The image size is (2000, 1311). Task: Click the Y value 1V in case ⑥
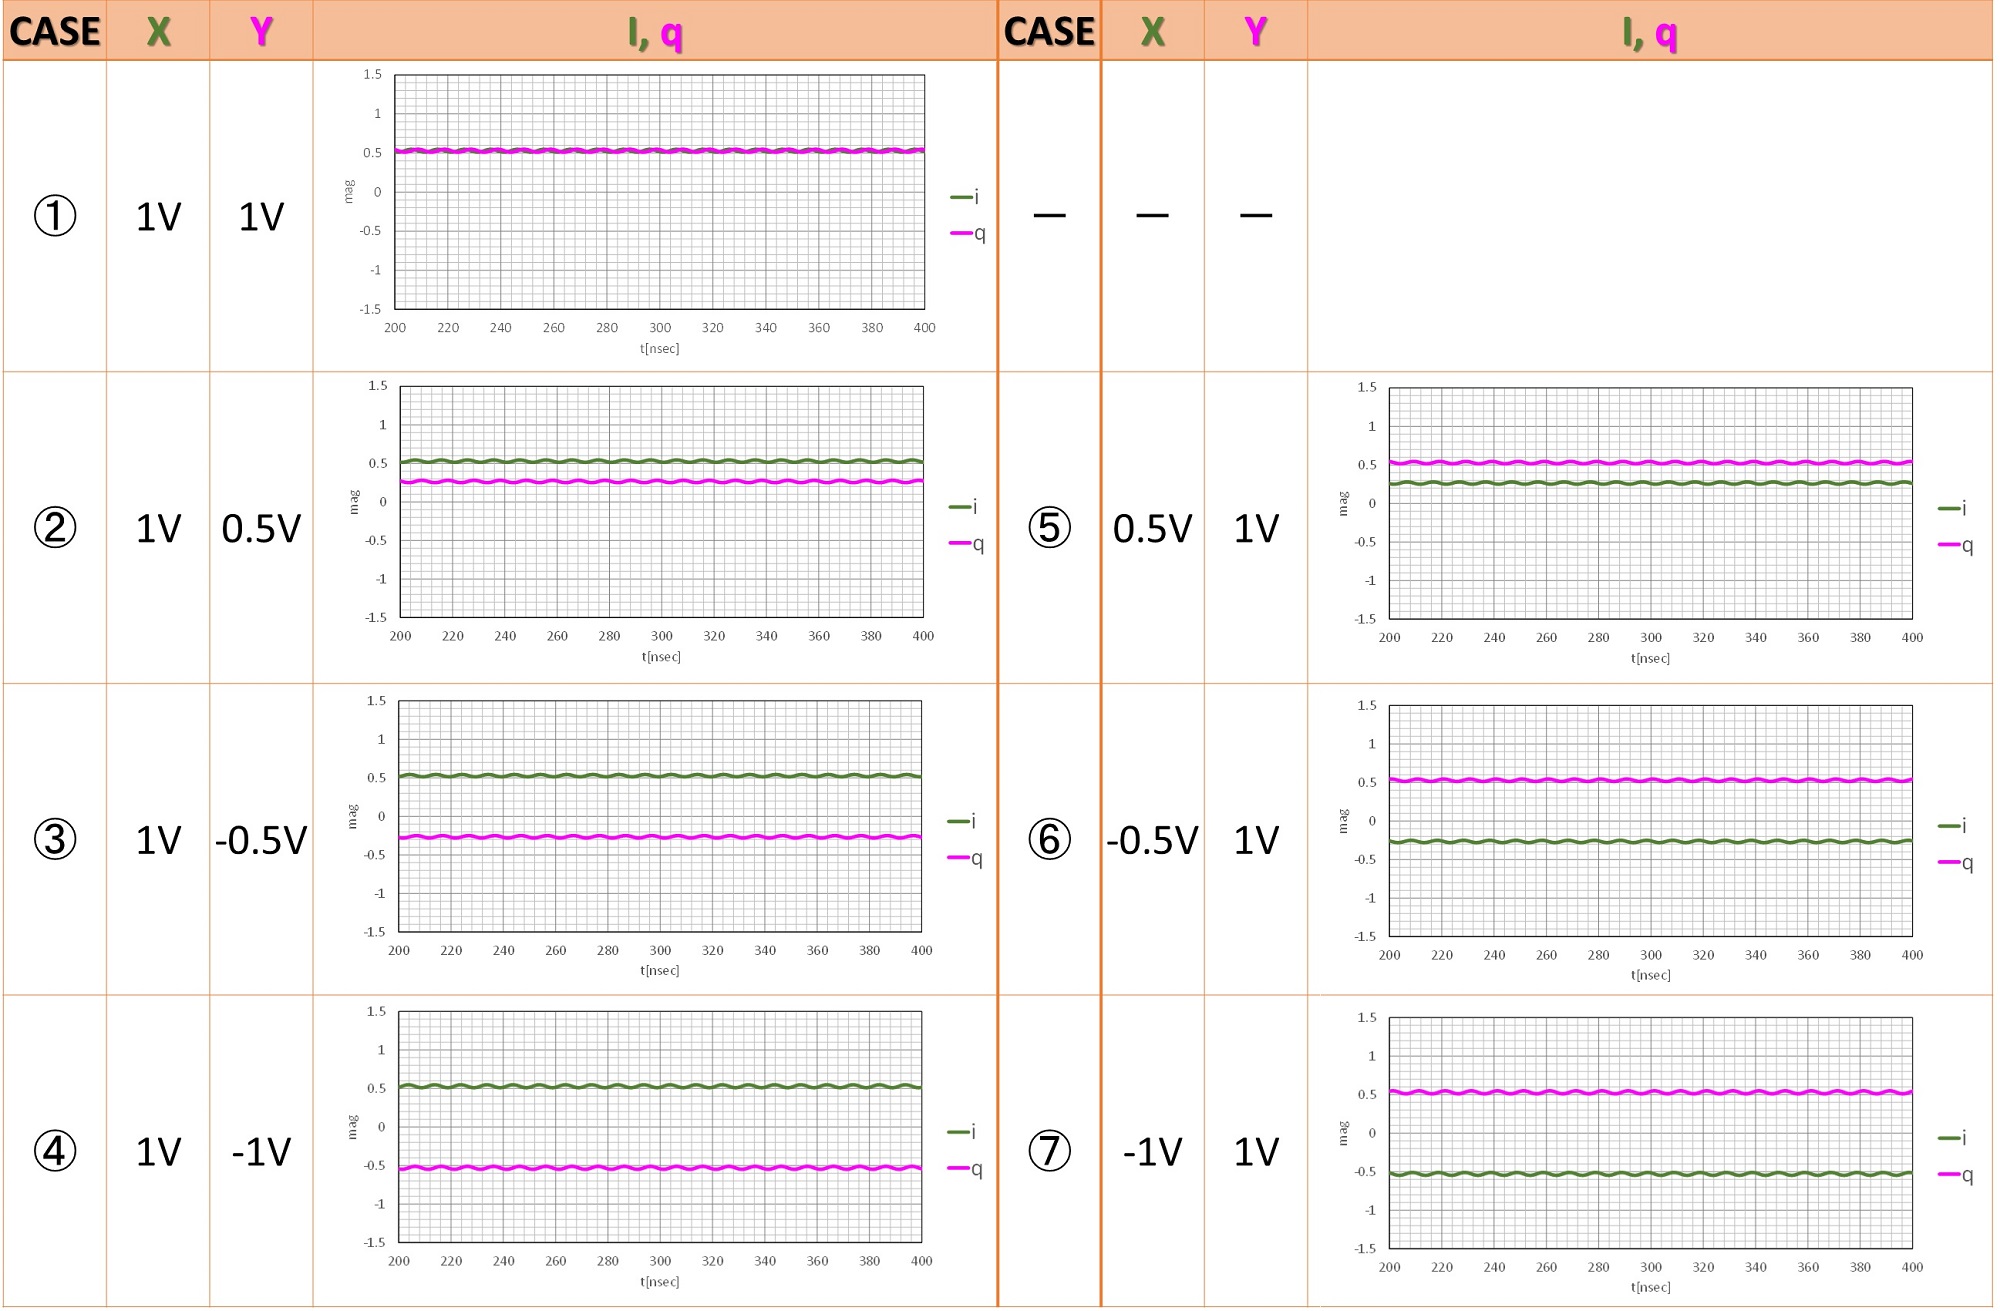pos(1256,840)
